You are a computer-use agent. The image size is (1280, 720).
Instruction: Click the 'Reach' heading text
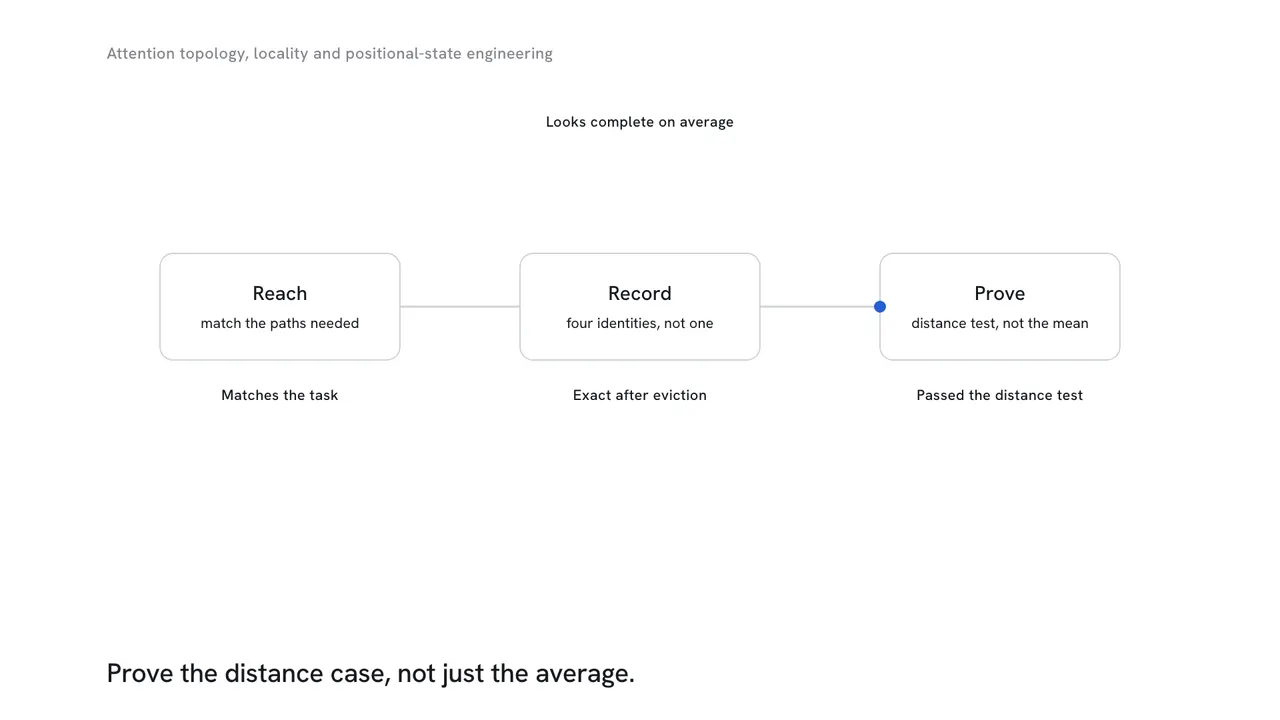tap(280, 293)
